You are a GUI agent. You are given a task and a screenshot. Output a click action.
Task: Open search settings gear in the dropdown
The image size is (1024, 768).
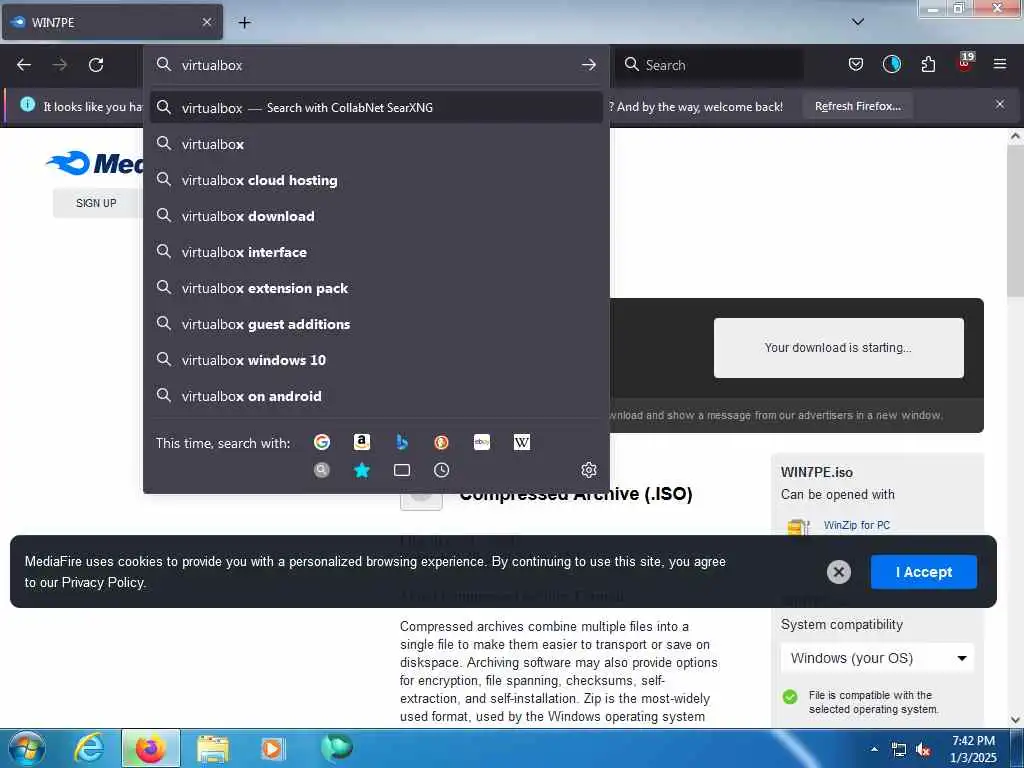point(589,470)
